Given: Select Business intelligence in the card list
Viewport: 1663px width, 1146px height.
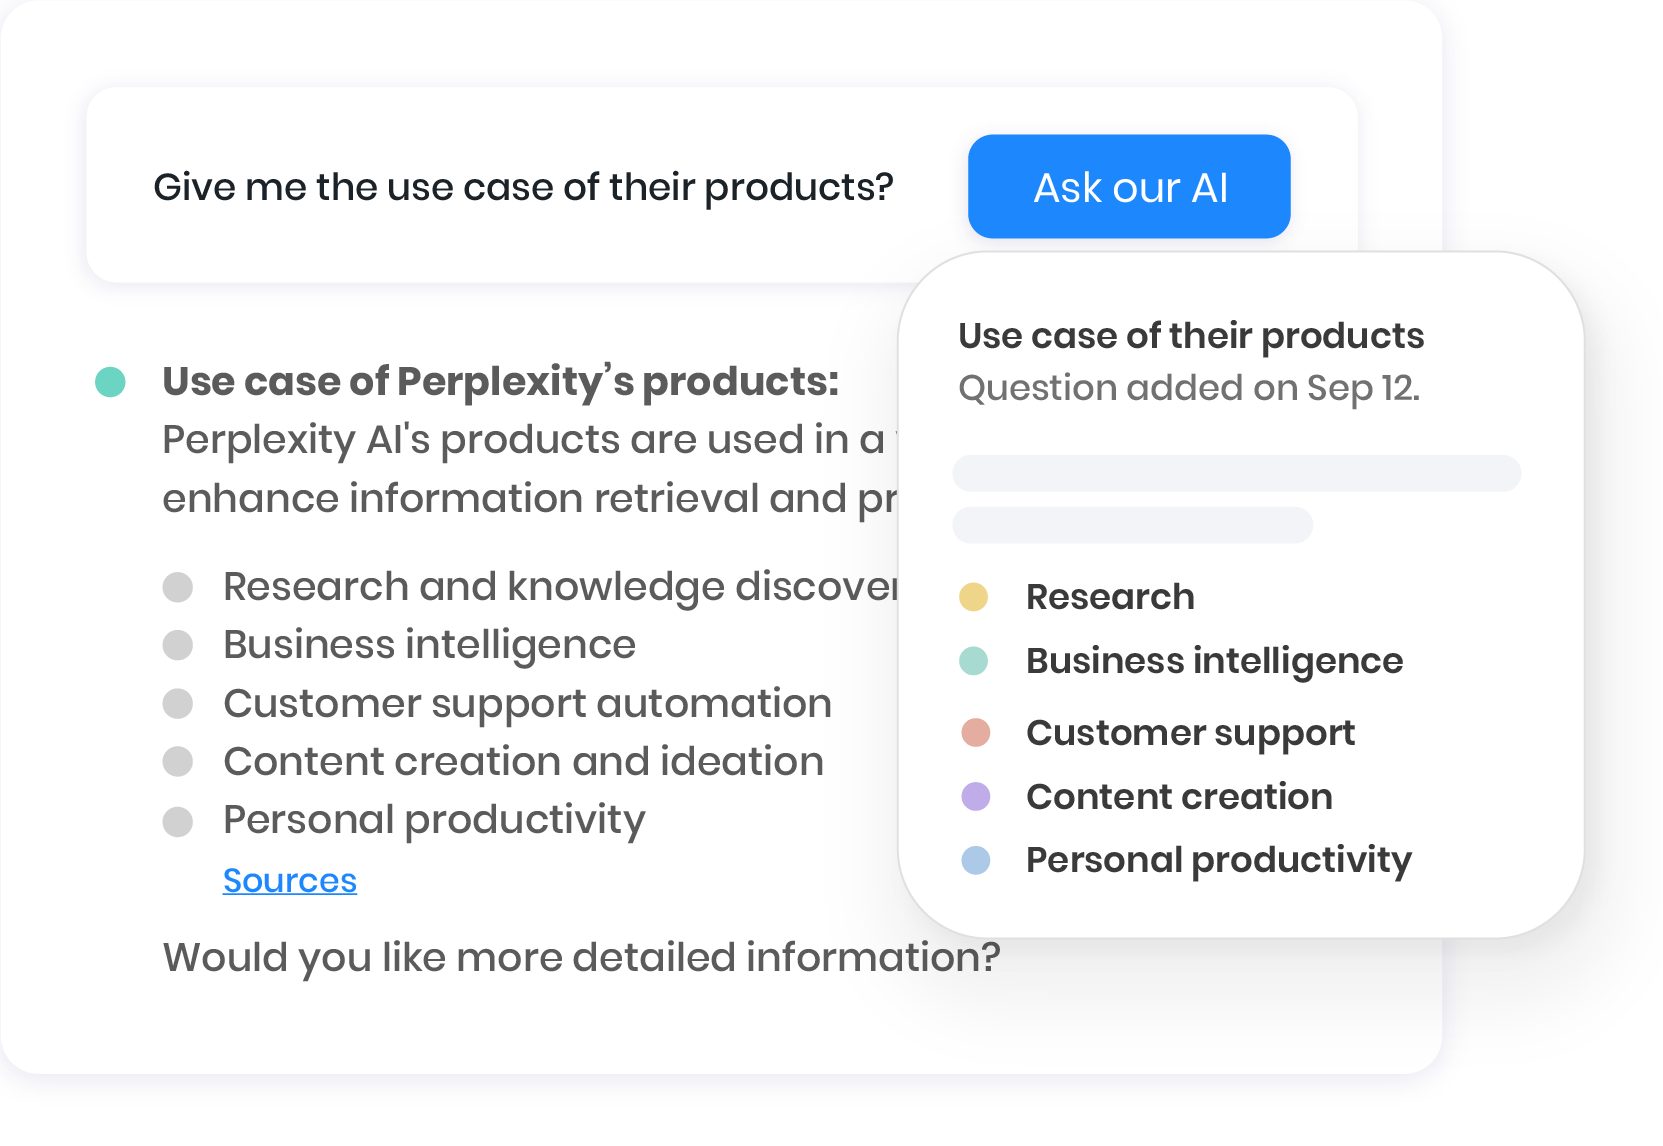Looking at the screenshot, I should click(x=1214, y=661).
